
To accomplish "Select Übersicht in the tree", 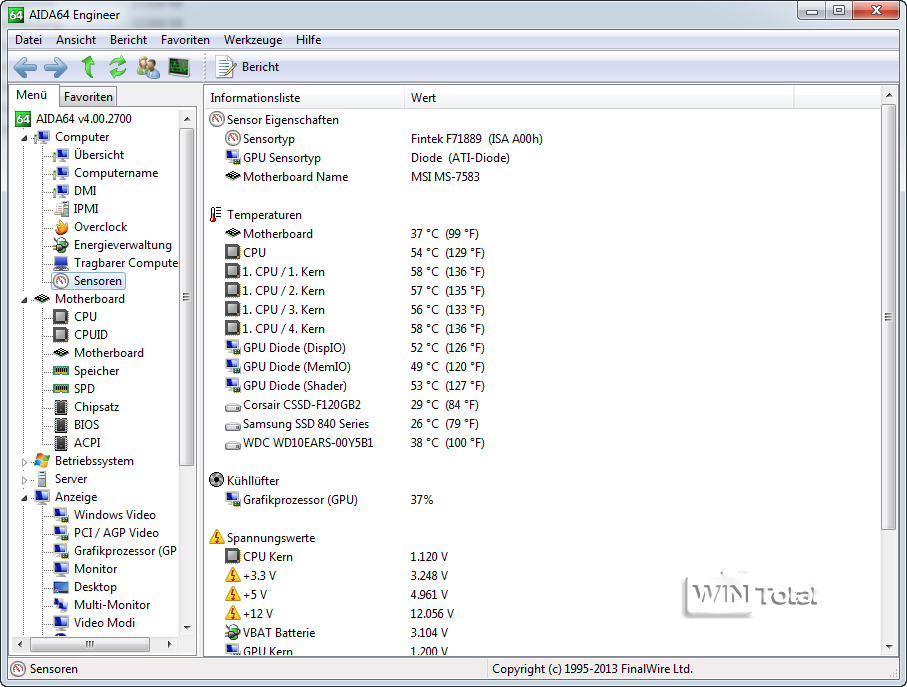I will tap(99, 155).
